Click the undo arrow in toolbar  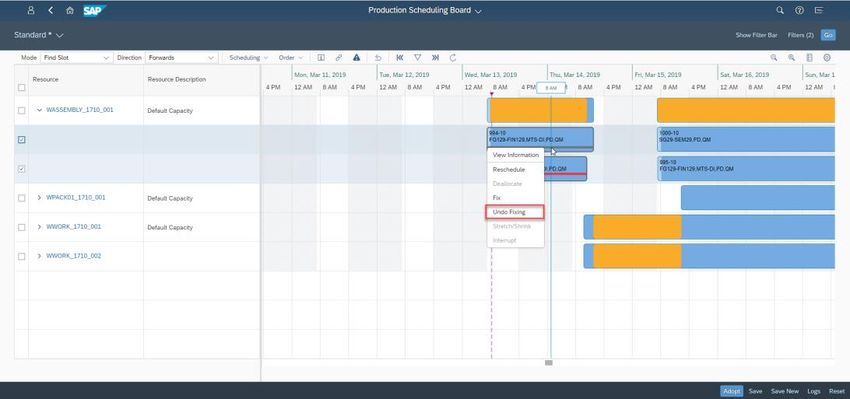(378, 57)
